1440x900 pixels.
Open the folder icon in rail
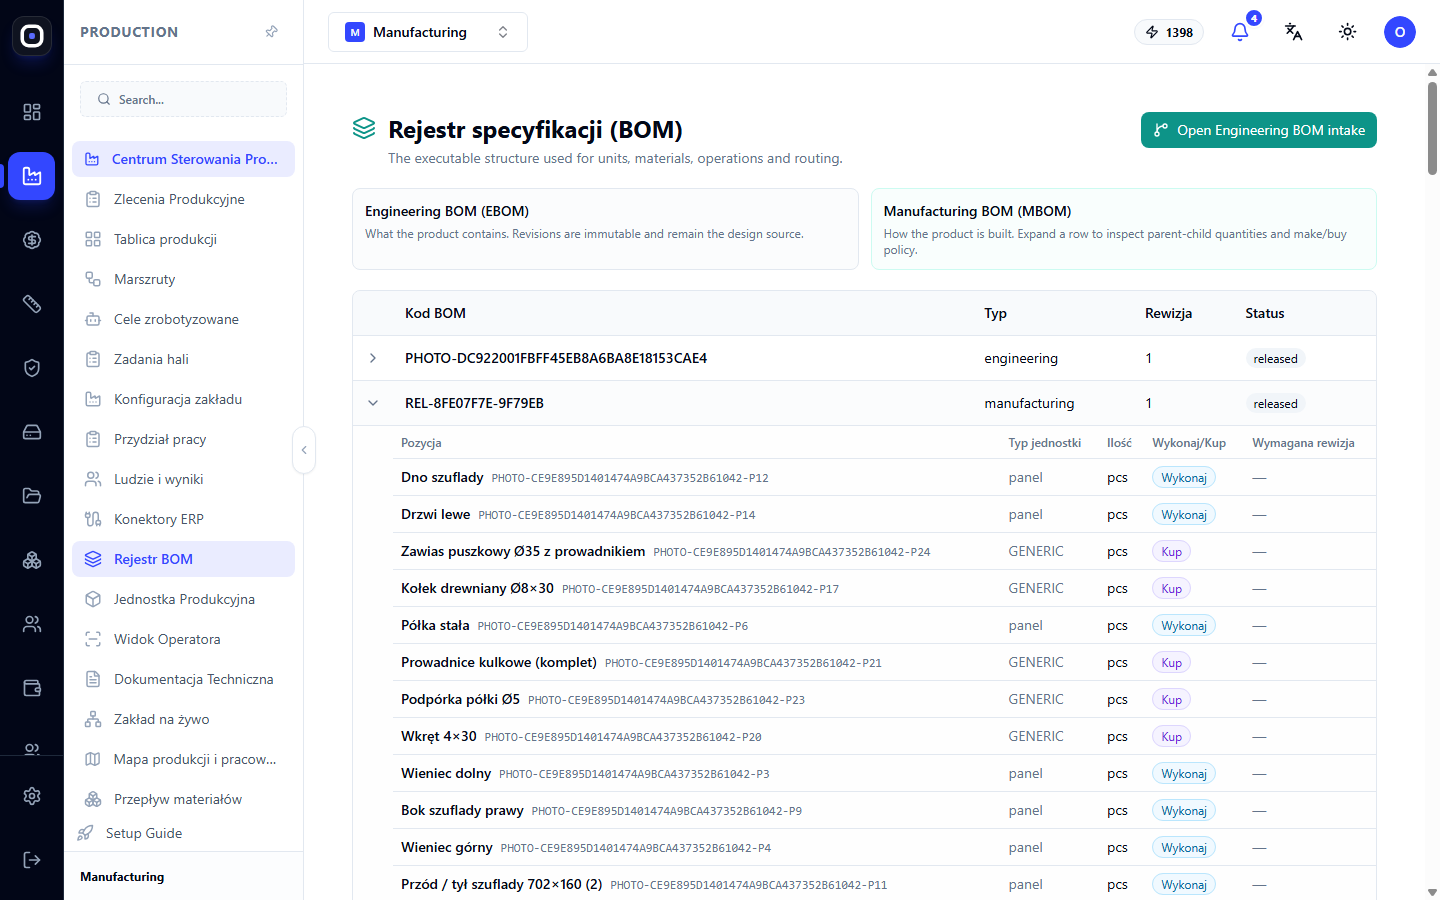click(32, 496)
